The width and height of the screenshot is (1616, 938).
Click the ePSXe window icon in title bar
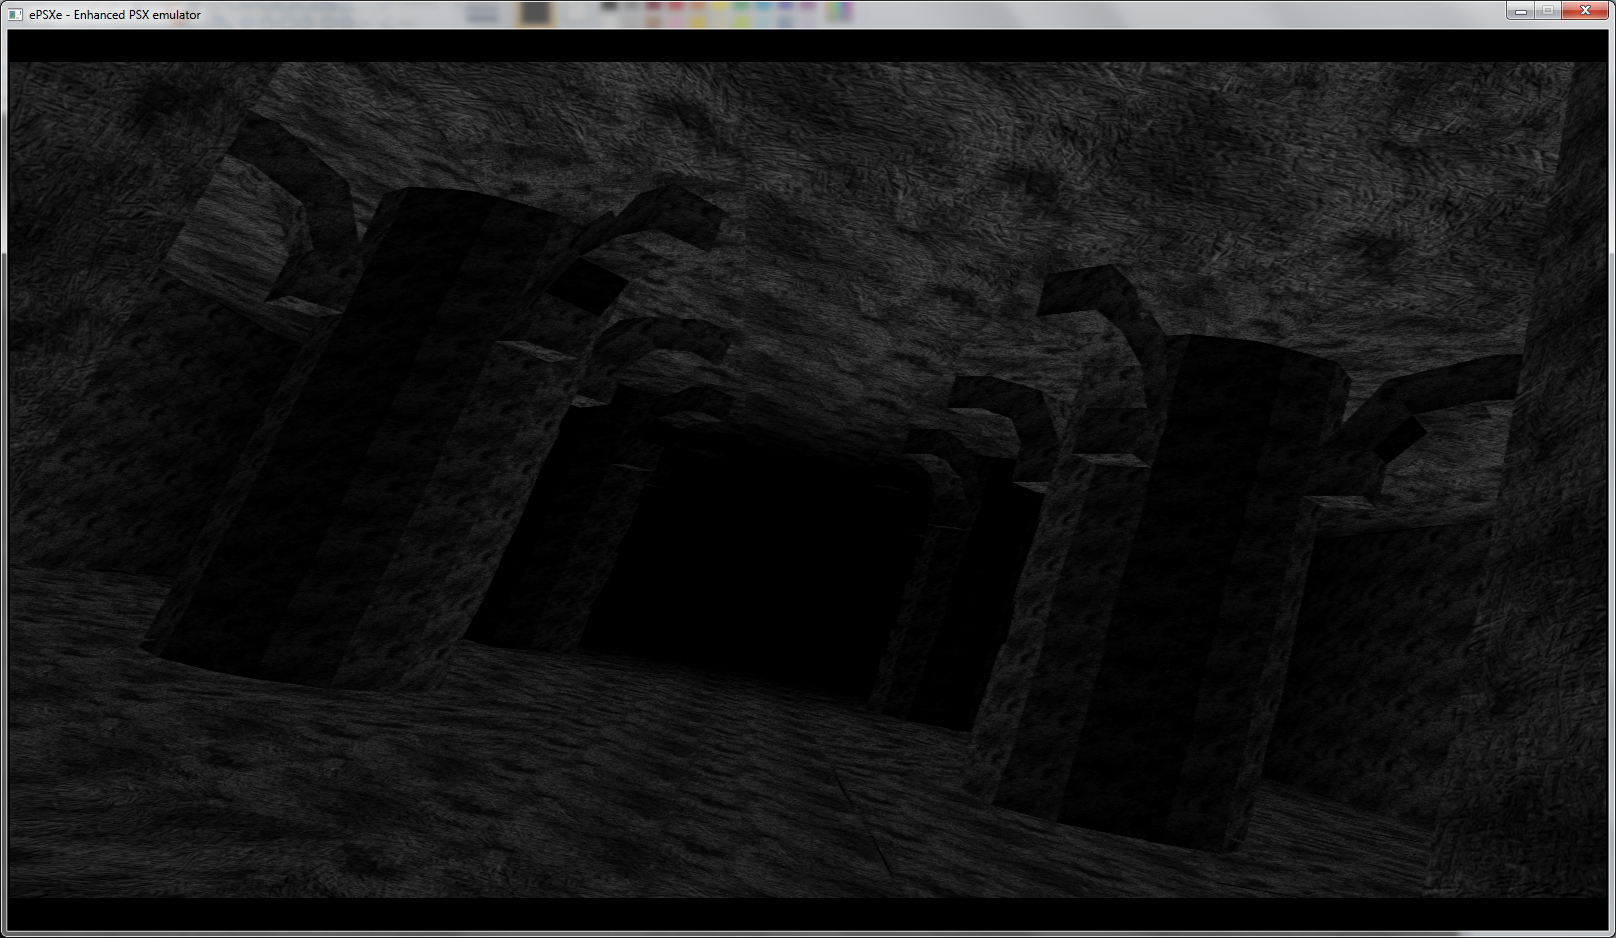click(x=15, y=15)
